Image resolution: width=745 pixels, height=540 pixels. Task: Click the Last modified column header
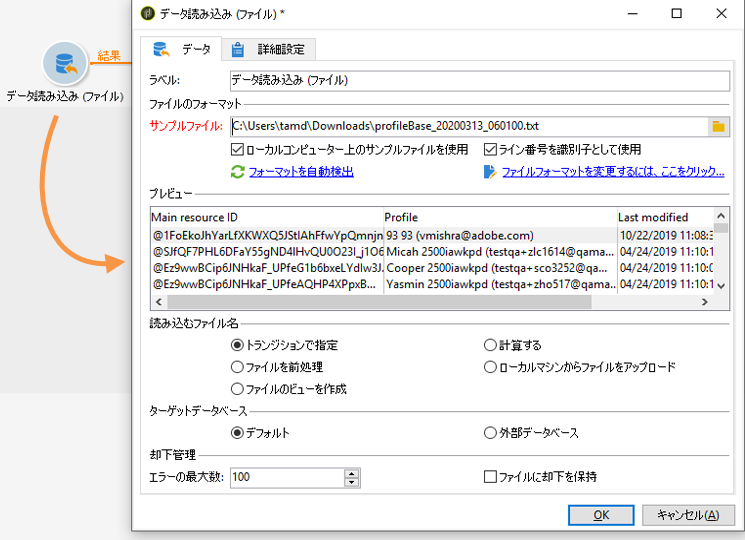coord(666,218)
